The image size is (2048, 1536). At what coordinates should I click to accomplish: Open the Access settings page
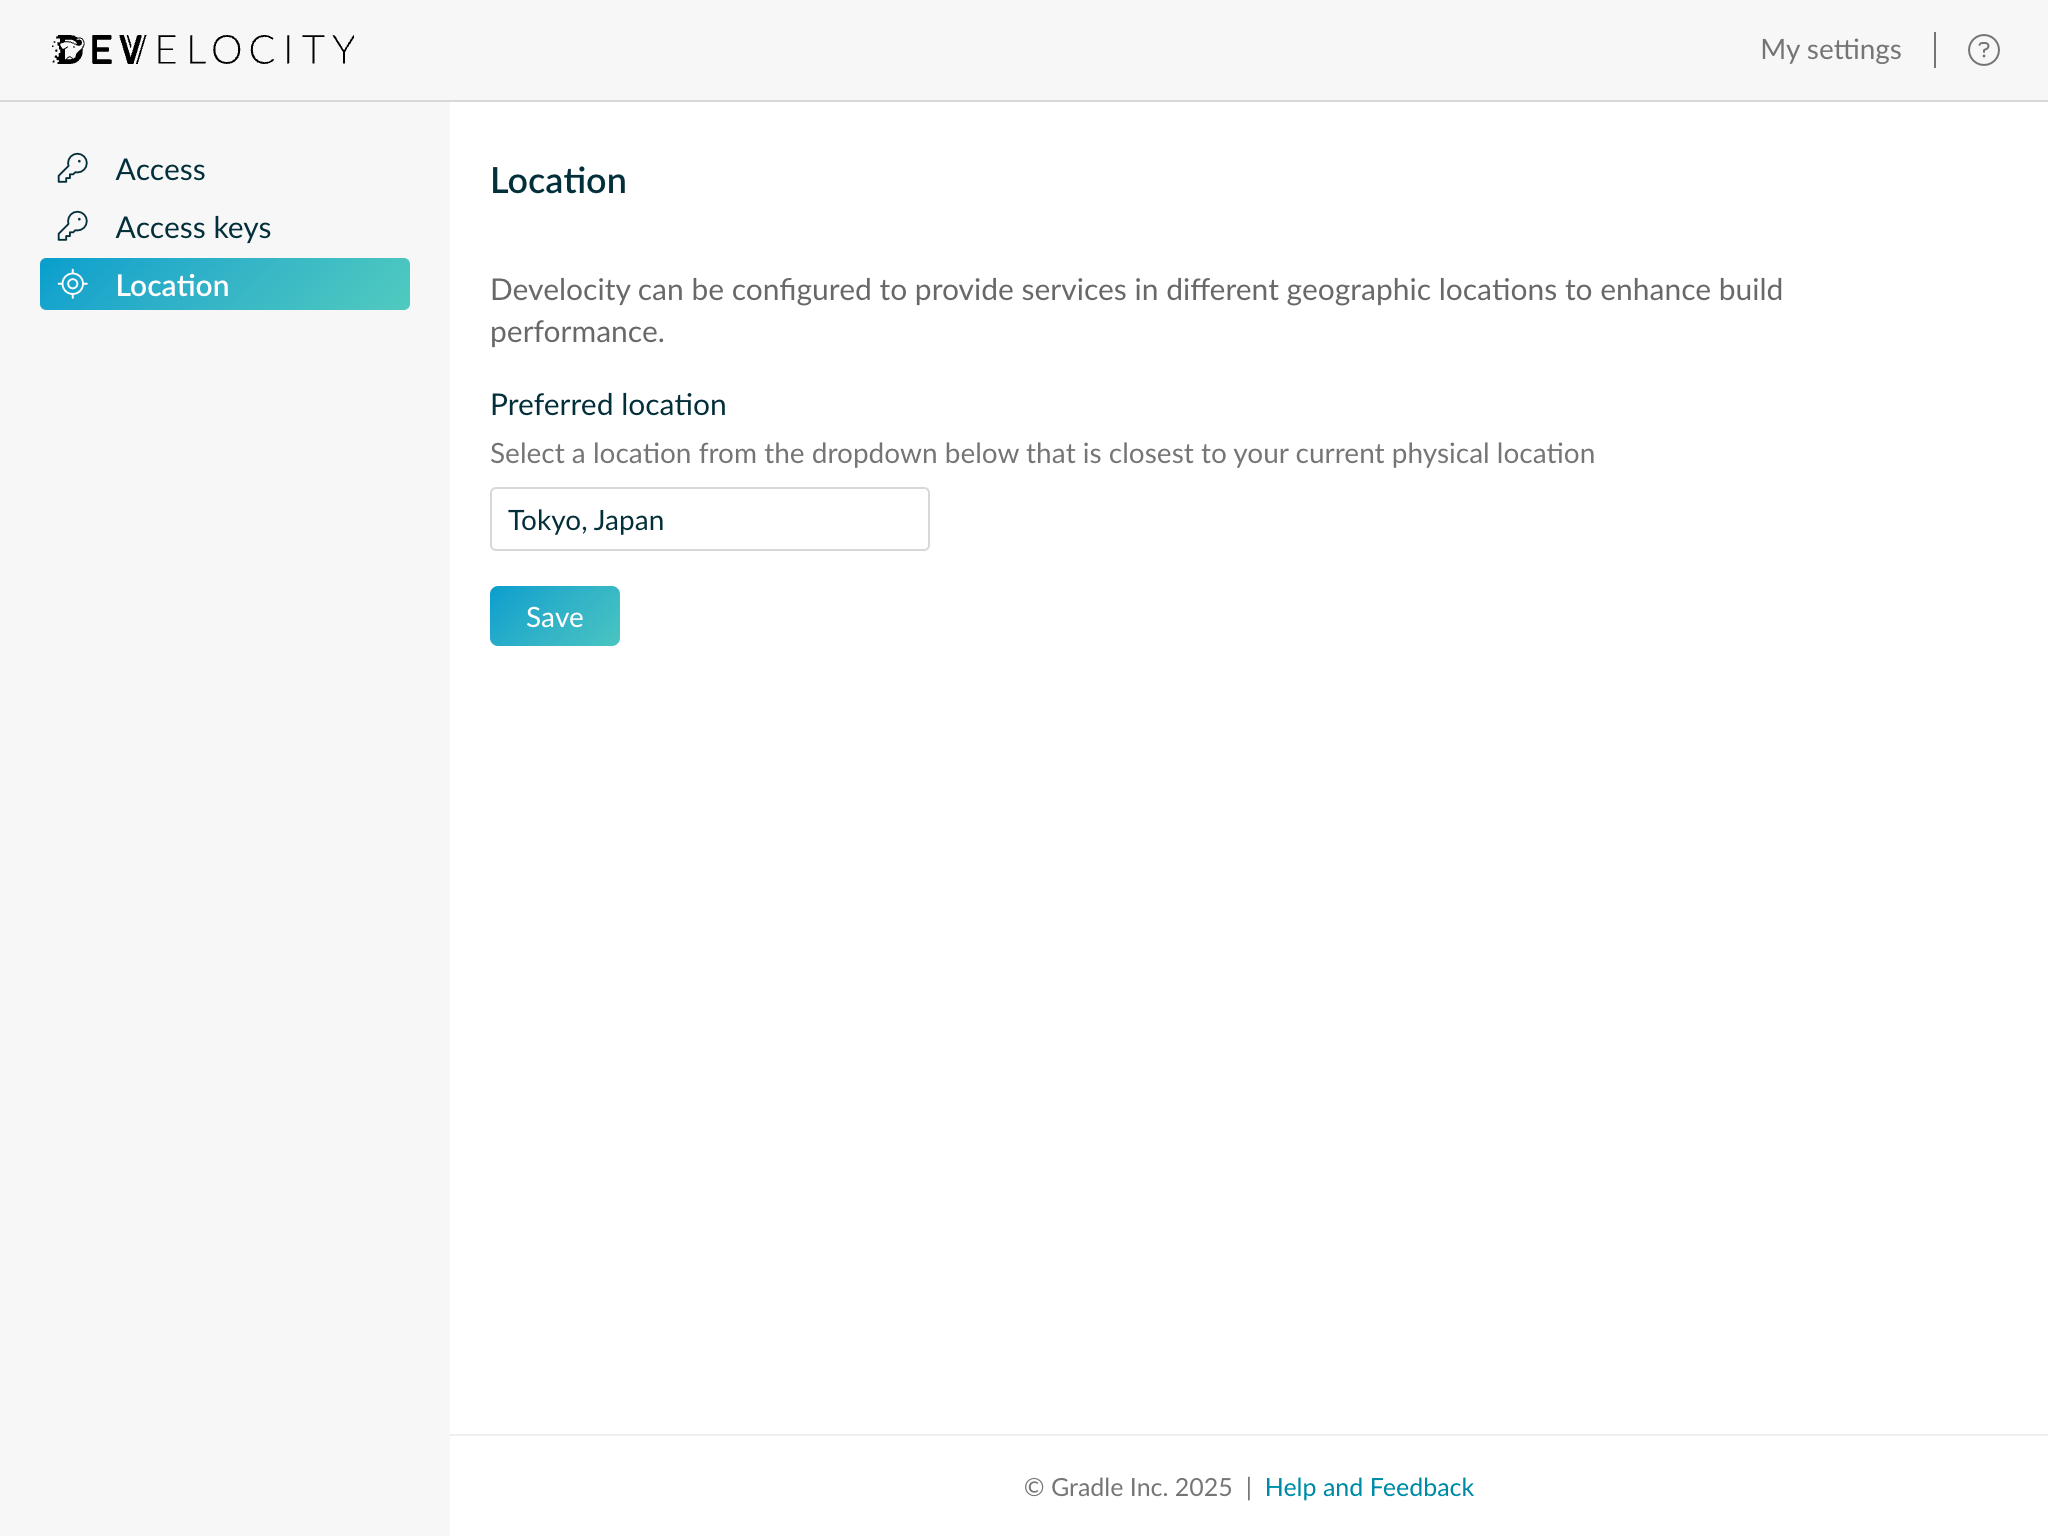160,168
